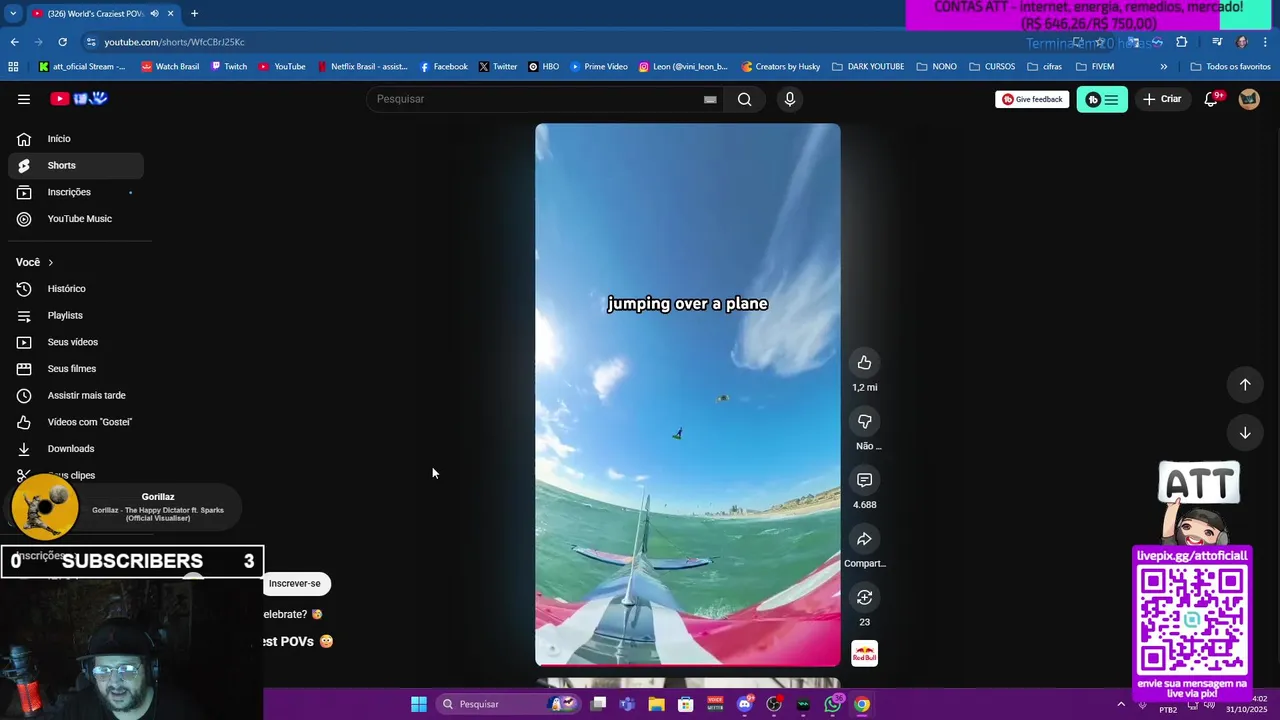Image resolution: width=1280 pixels, height=720 pixels.
Task: Open the Prime Video bookmark
Action: pos(599,67)
